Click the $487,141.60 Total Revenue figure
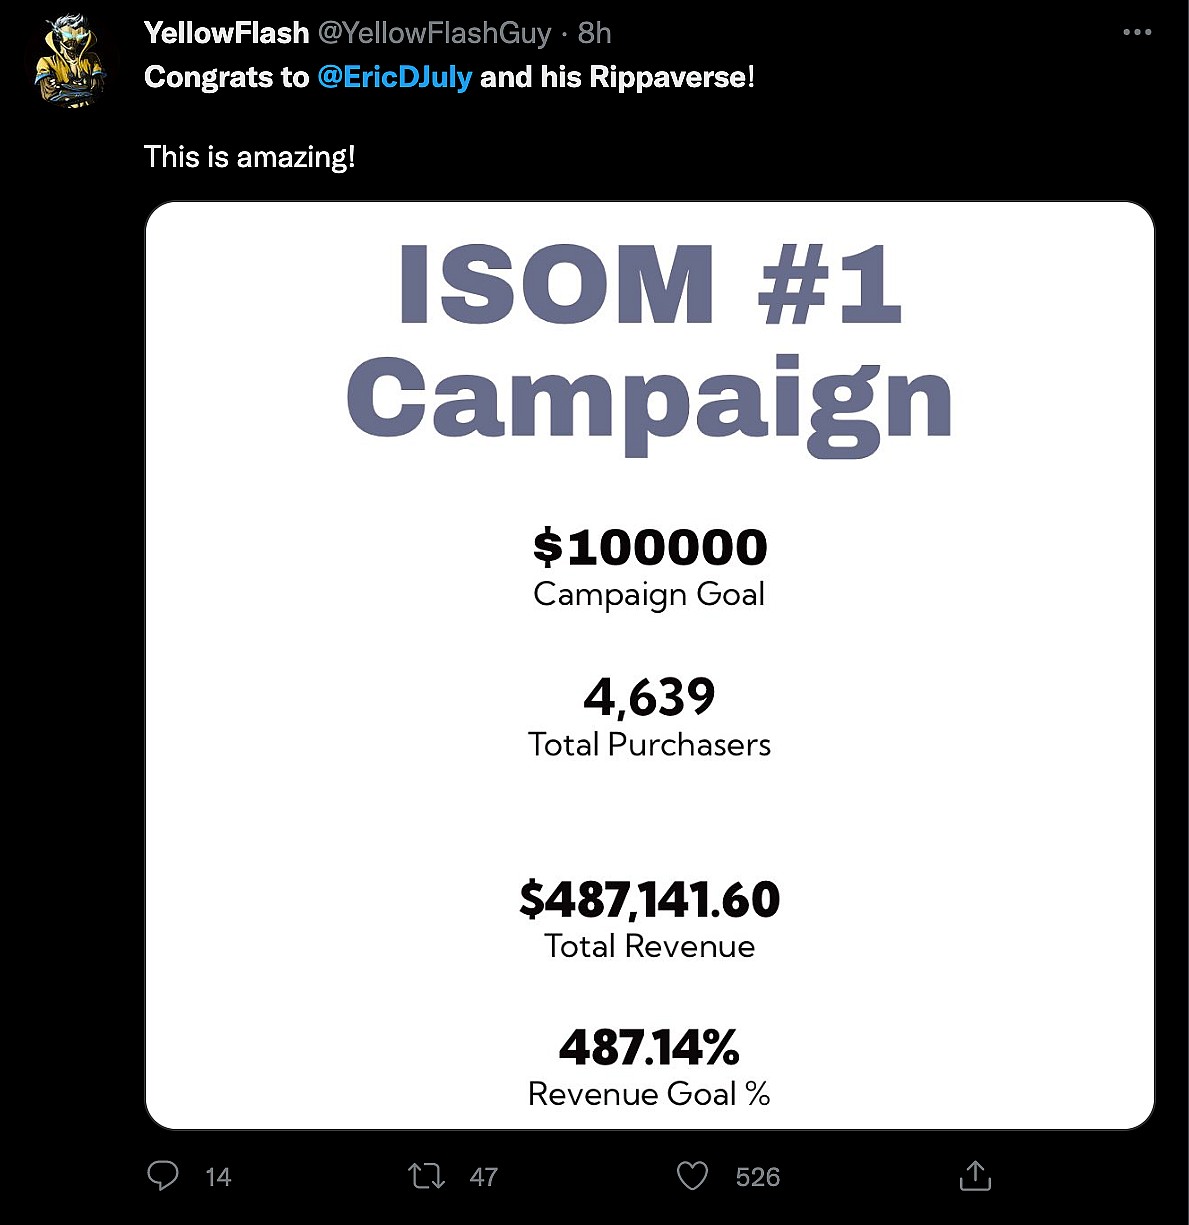 650,899
